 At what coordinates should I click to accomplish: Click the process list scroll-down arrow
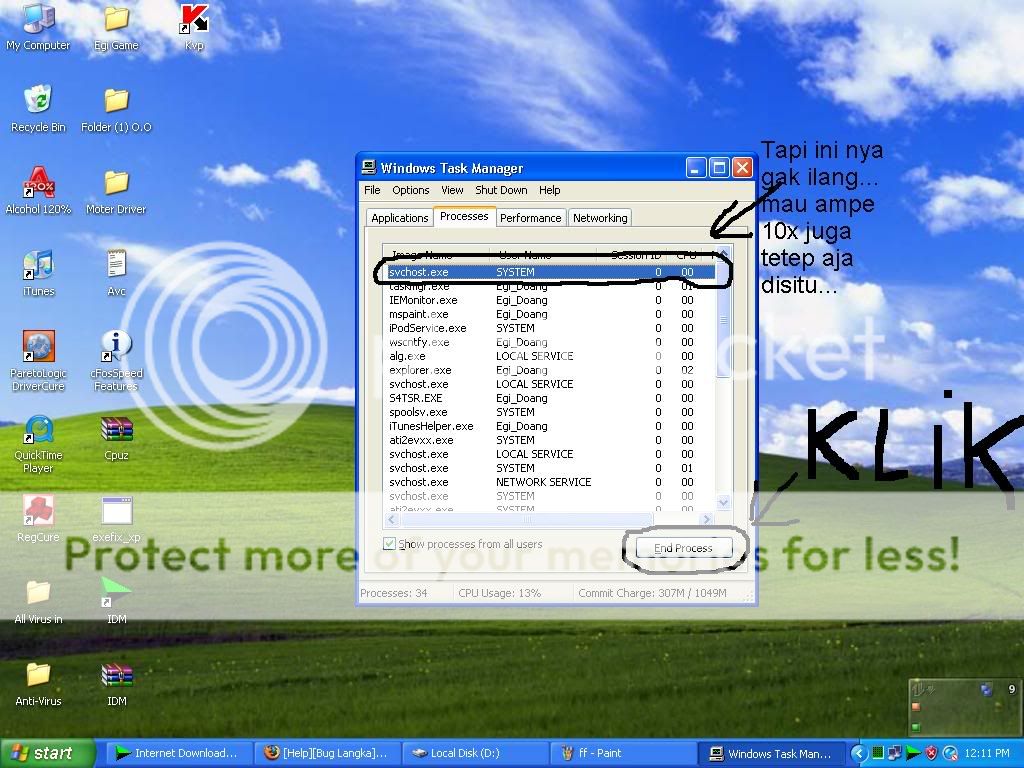tap(723, 502)
